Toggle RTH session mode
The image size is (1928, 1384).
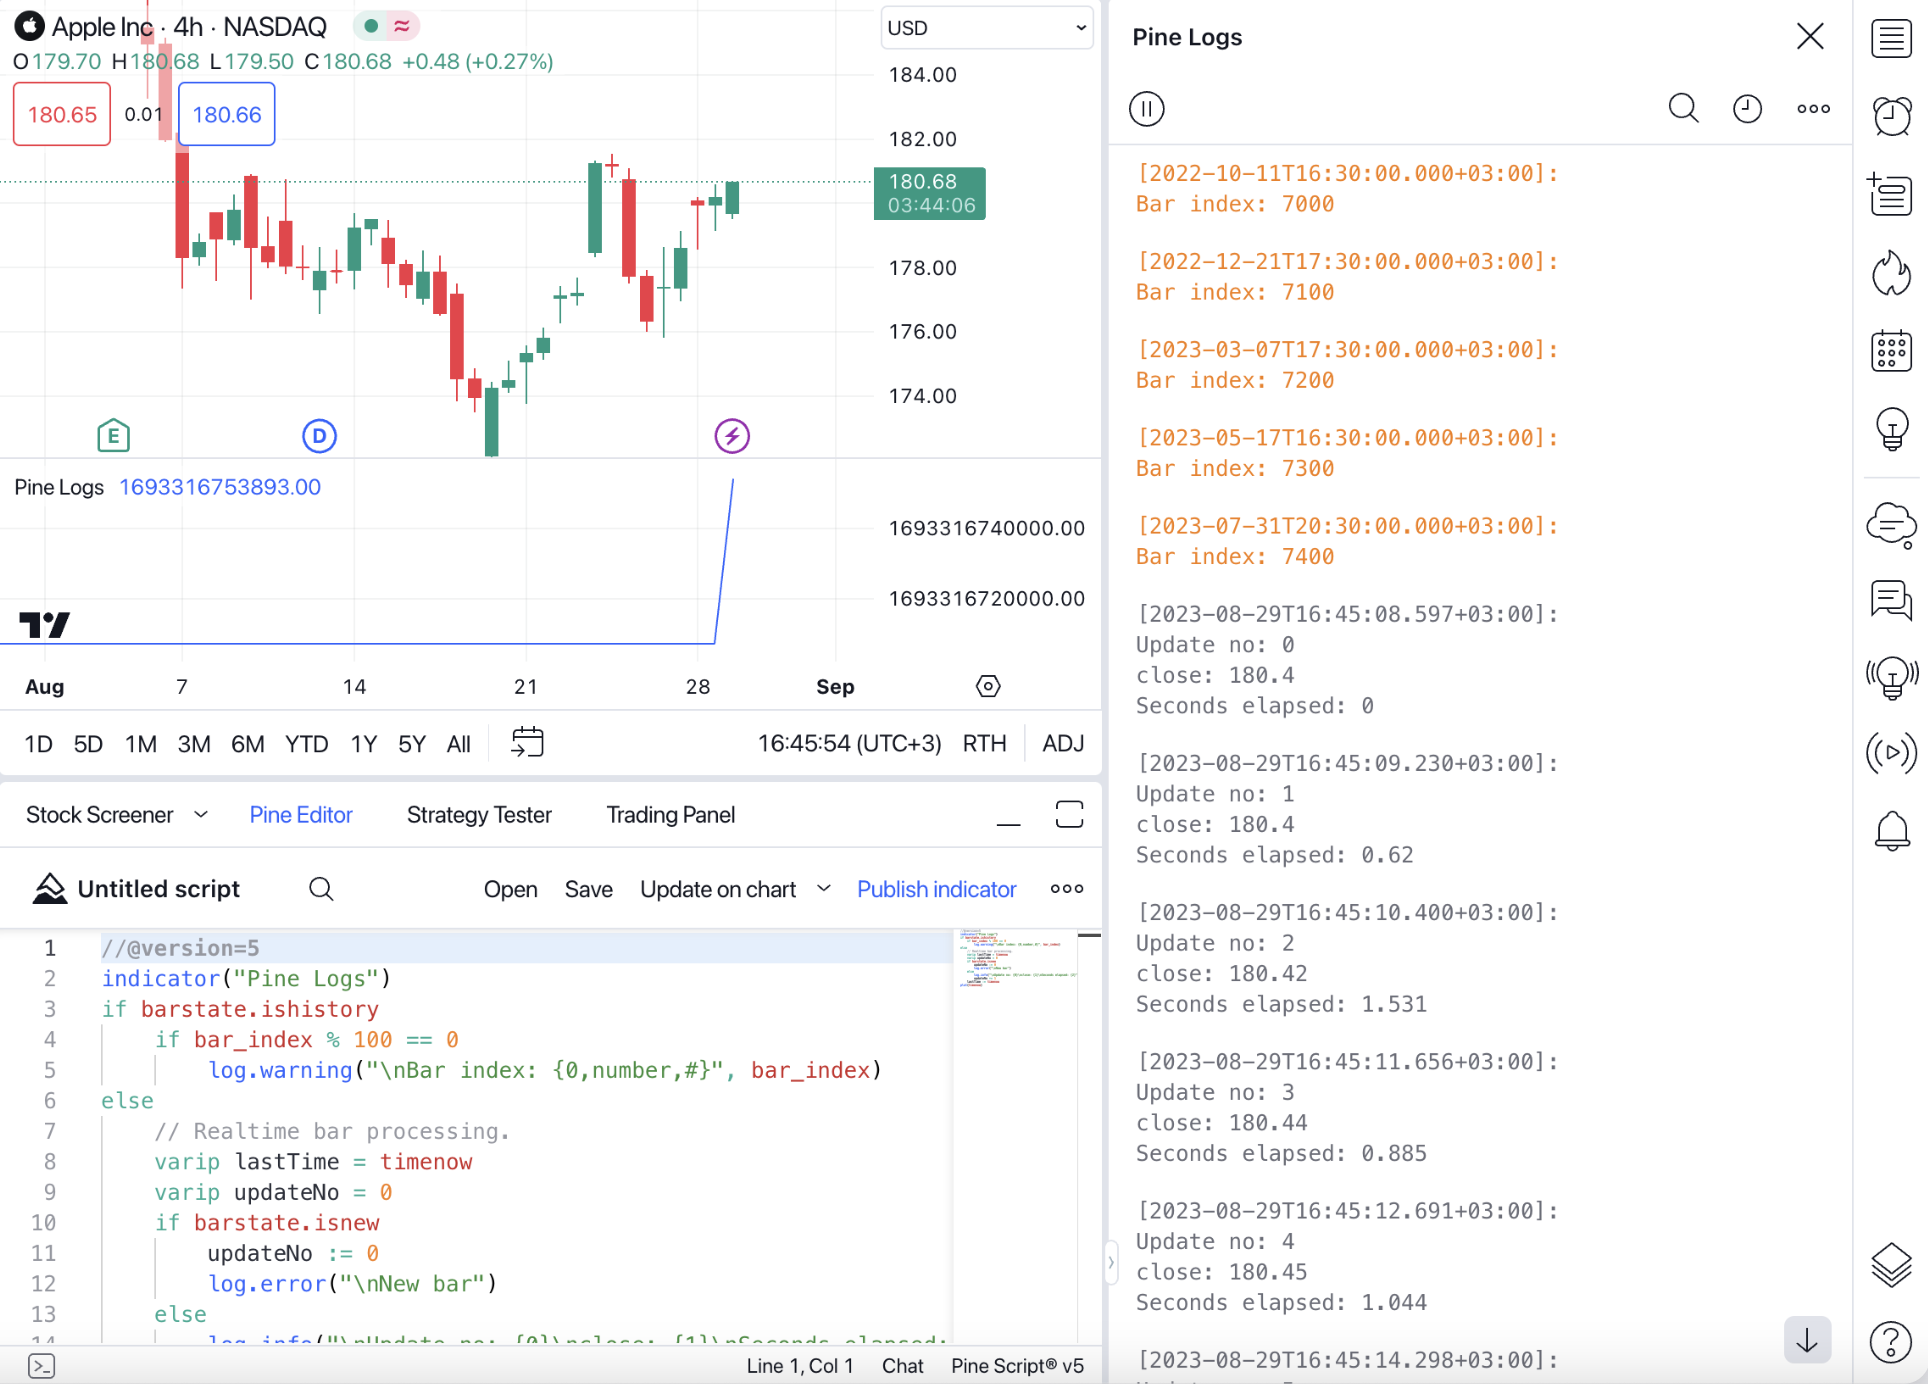984,743
